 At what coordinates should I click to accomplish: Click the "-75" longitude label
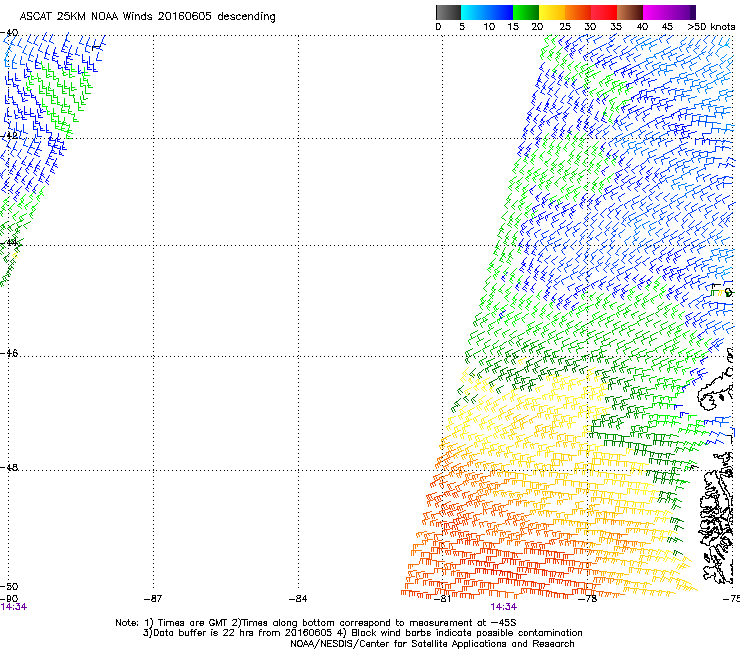tap(731, 599)
